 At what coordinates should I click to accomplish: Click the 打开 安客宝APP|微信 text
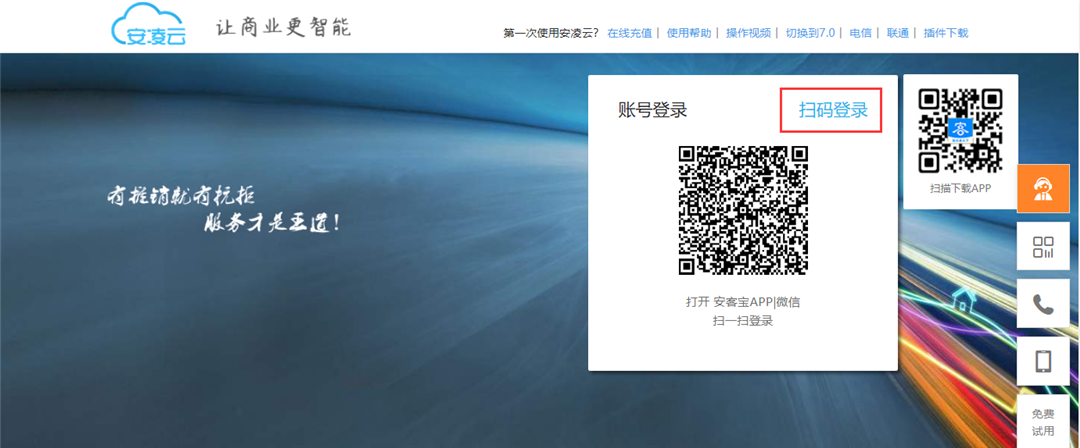(742, 302)
